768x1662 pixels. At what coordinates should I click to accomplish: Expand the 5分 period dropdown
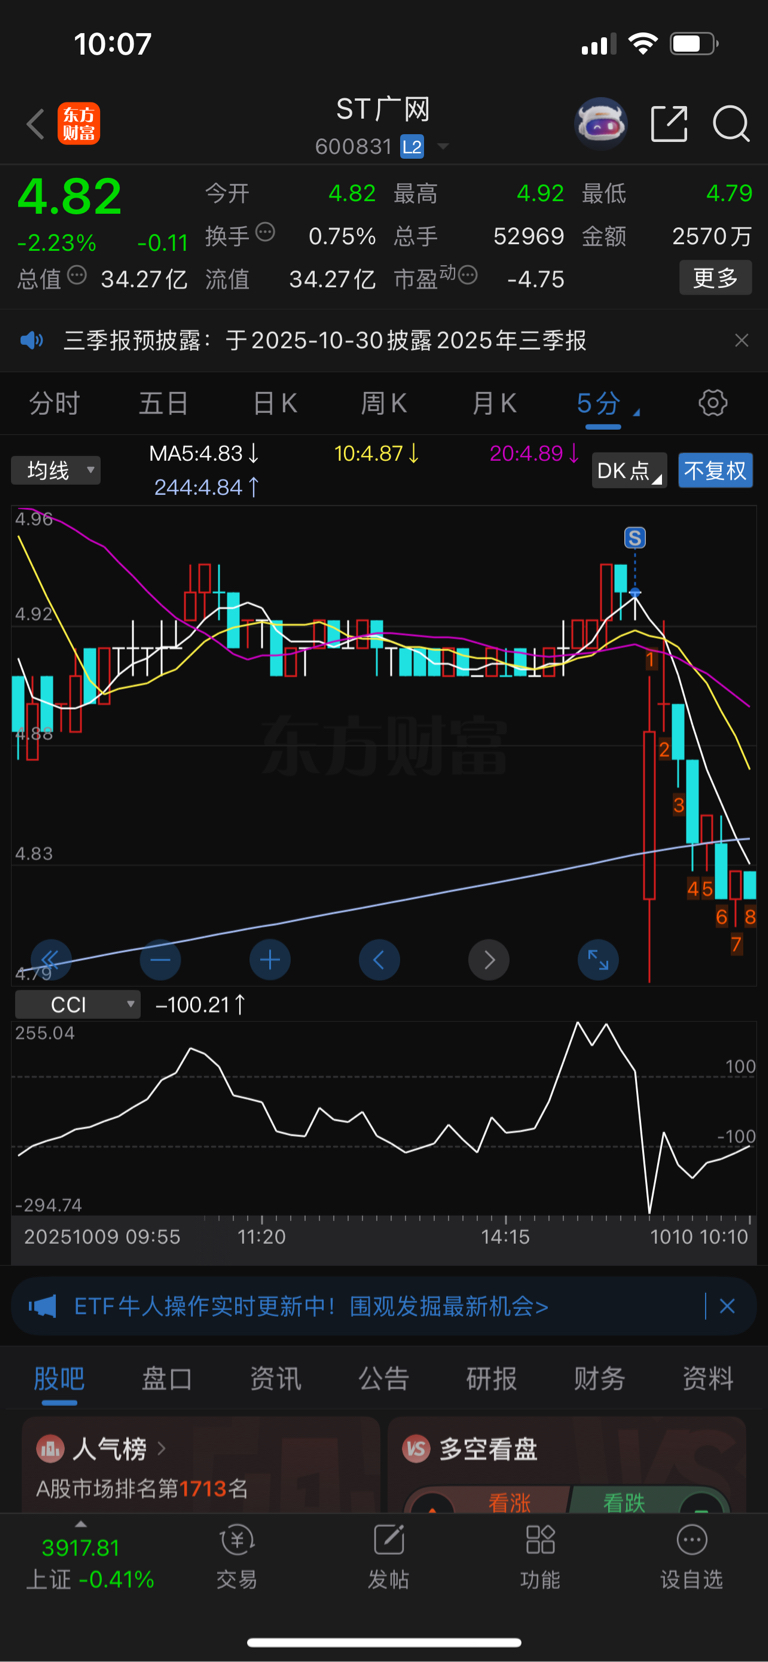tap(607, 403)
